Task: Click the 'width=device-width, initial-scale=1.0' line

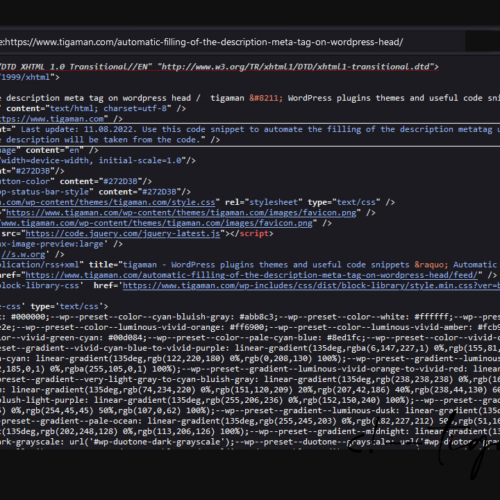Action: pos(97,161)
